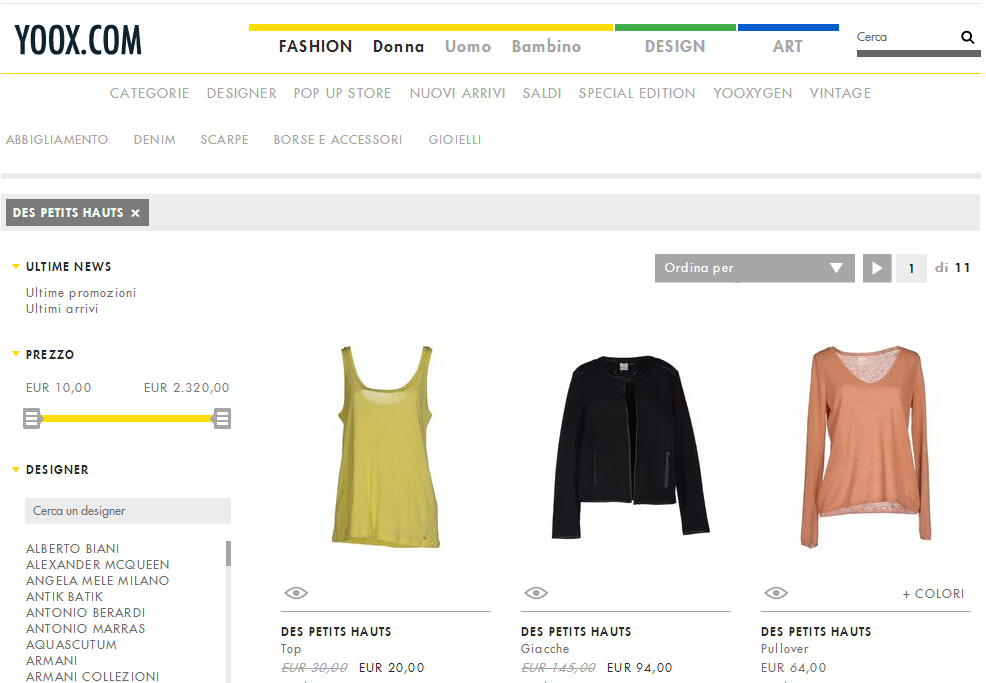This screenshot has height=683, width=986.
Task: Focus the Cerca un designer field
Action: (128, 511)
